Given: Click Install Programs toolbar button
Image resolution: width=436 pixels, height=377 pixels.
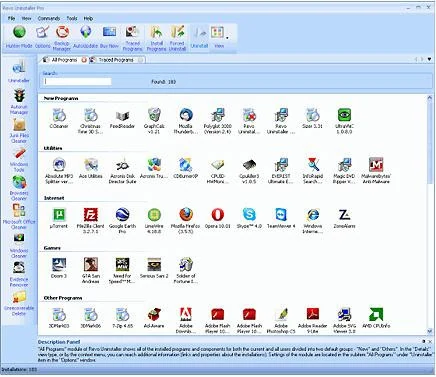Looking at the screenshot, I should coord(156,38).
